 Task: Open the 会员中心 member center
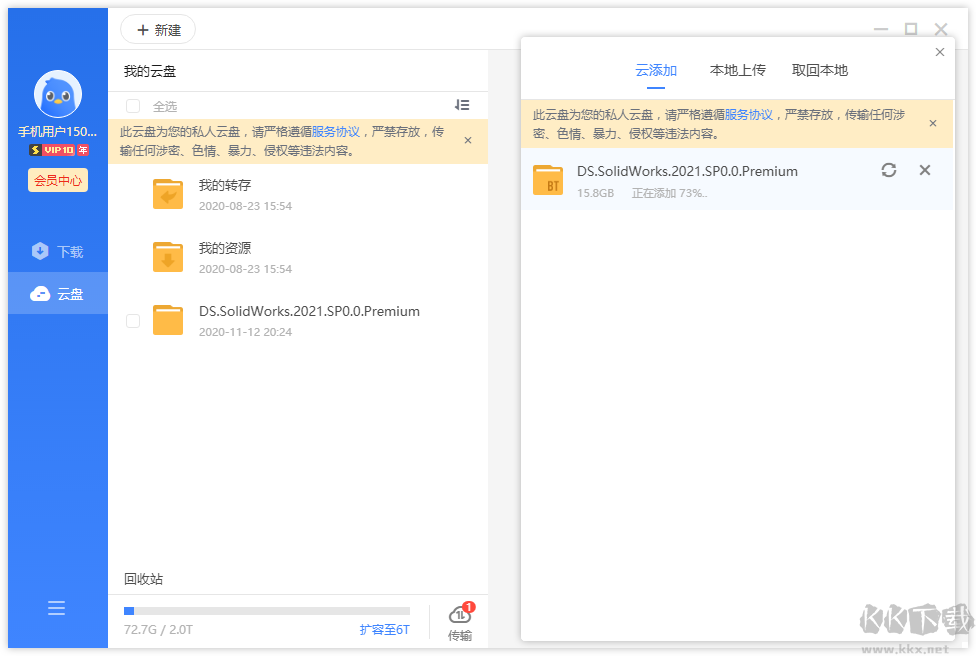click(56, 181)
